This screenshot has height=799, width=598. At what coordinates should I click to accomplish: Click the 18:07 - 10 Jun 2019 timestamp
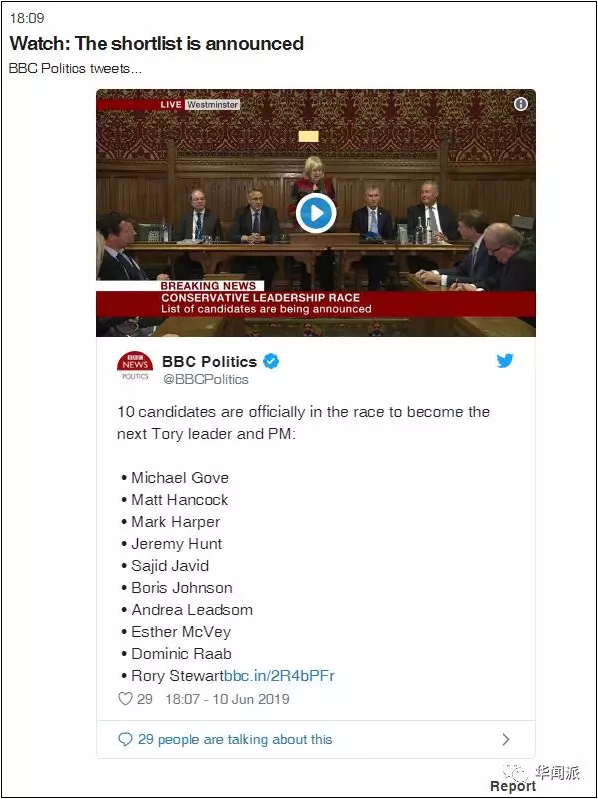pos(227,699)
